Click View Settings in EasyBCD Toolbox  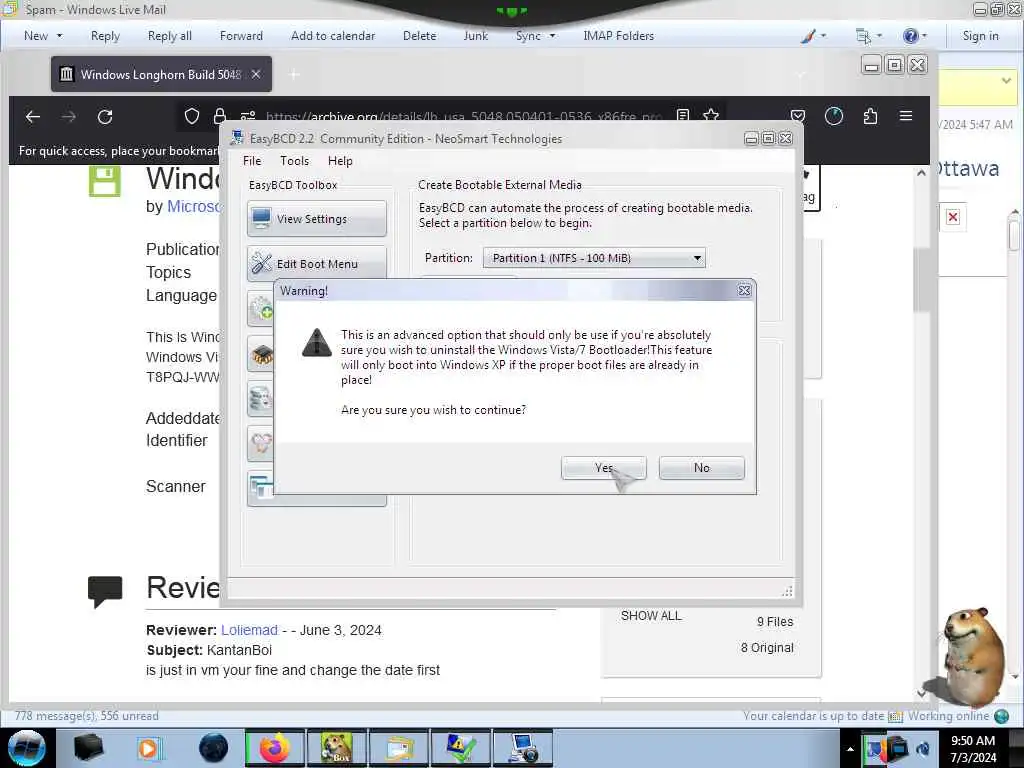tap(317, 219)
